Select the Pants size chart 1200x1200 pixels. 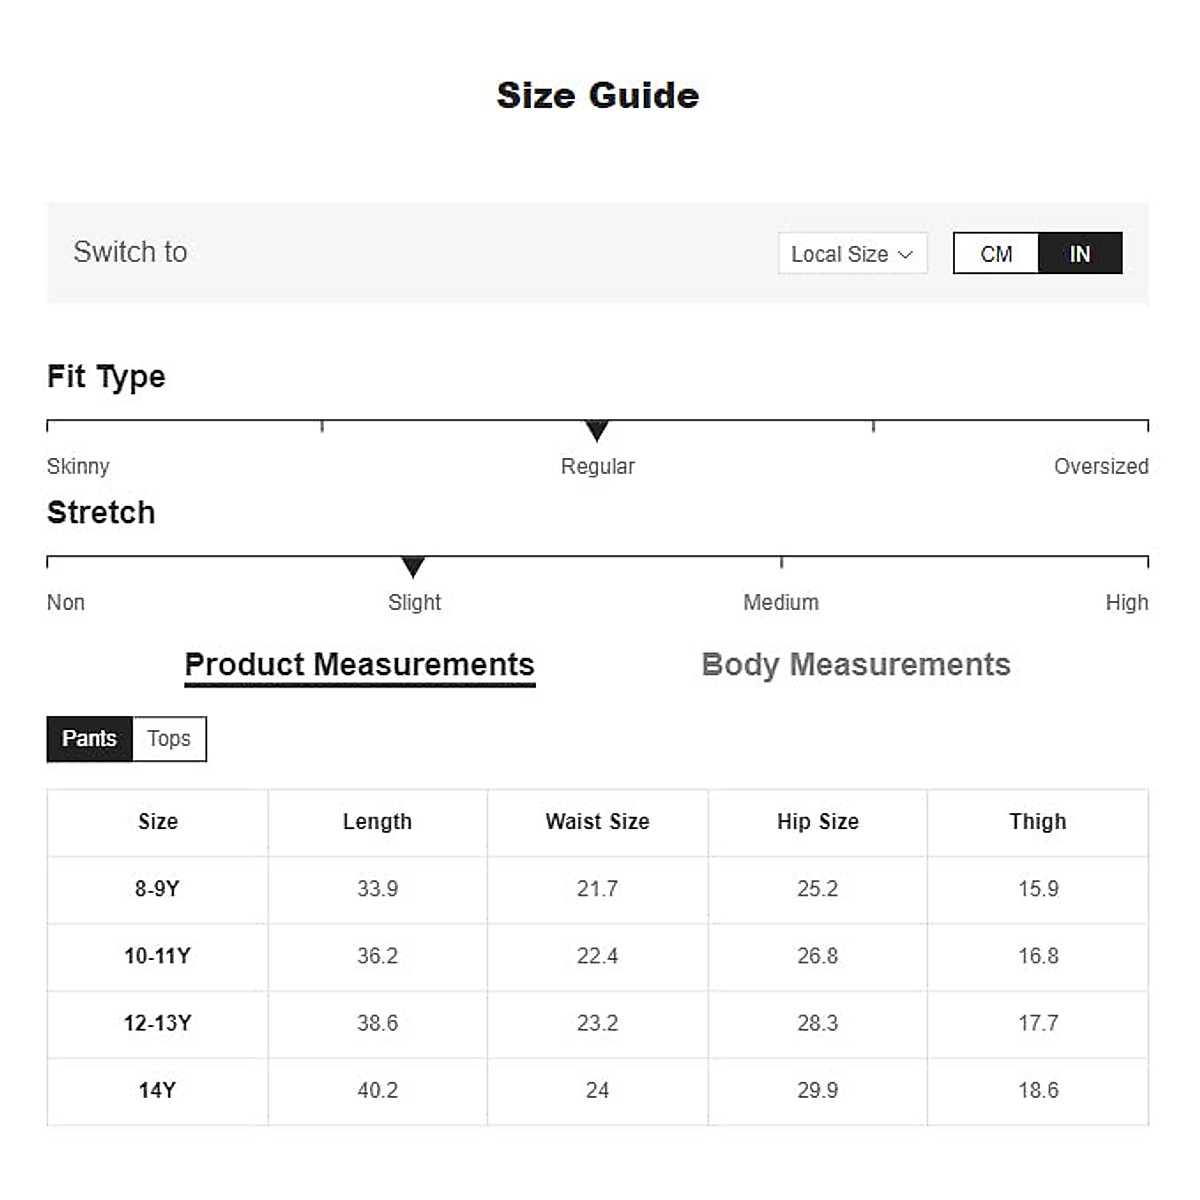click(89, 739)
